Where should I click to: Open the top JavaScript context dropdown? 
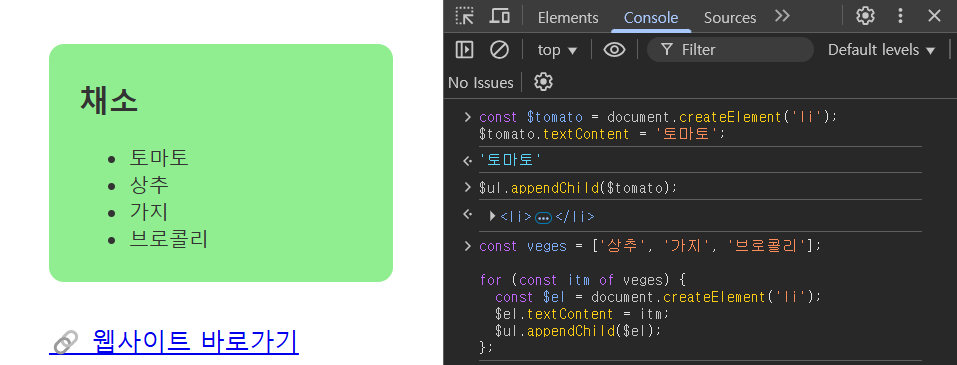pos(557,50)
